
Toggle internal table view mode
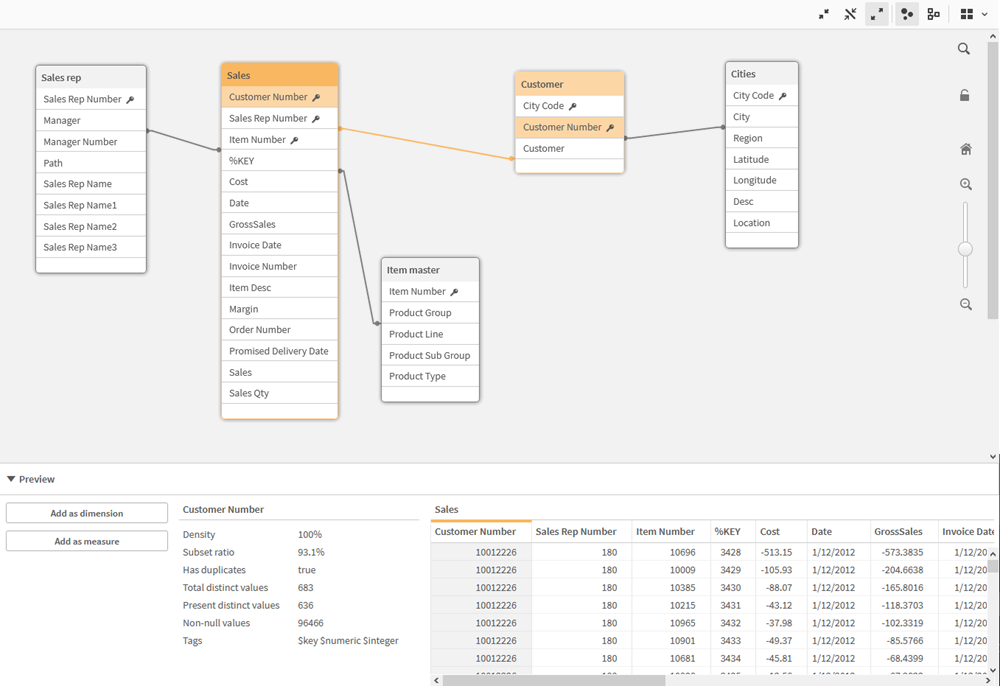[905, 14]
